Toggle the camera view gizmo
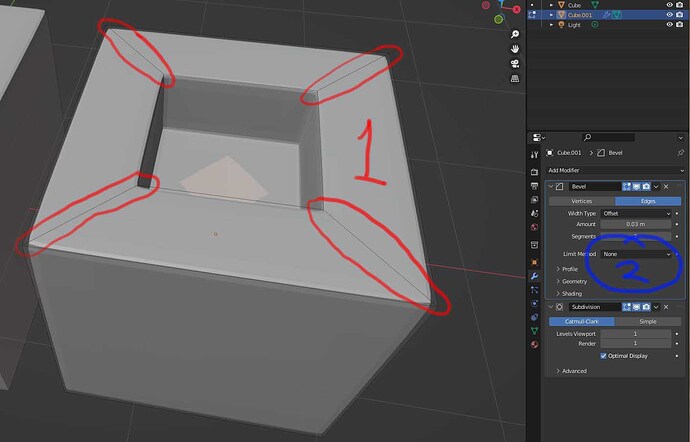 pos(515,64)
